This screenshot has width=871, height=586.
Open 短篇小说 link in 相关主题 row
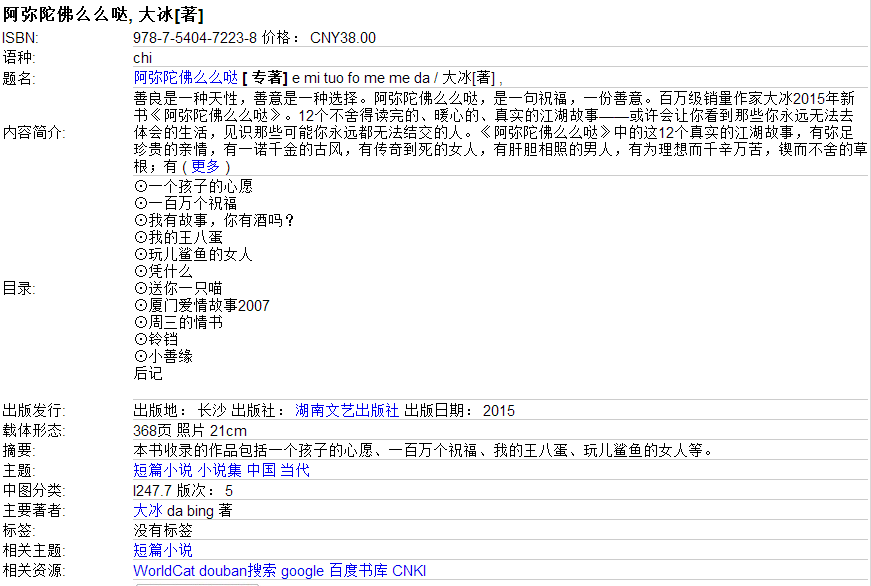pyautogui.click(x=163, y=550)
